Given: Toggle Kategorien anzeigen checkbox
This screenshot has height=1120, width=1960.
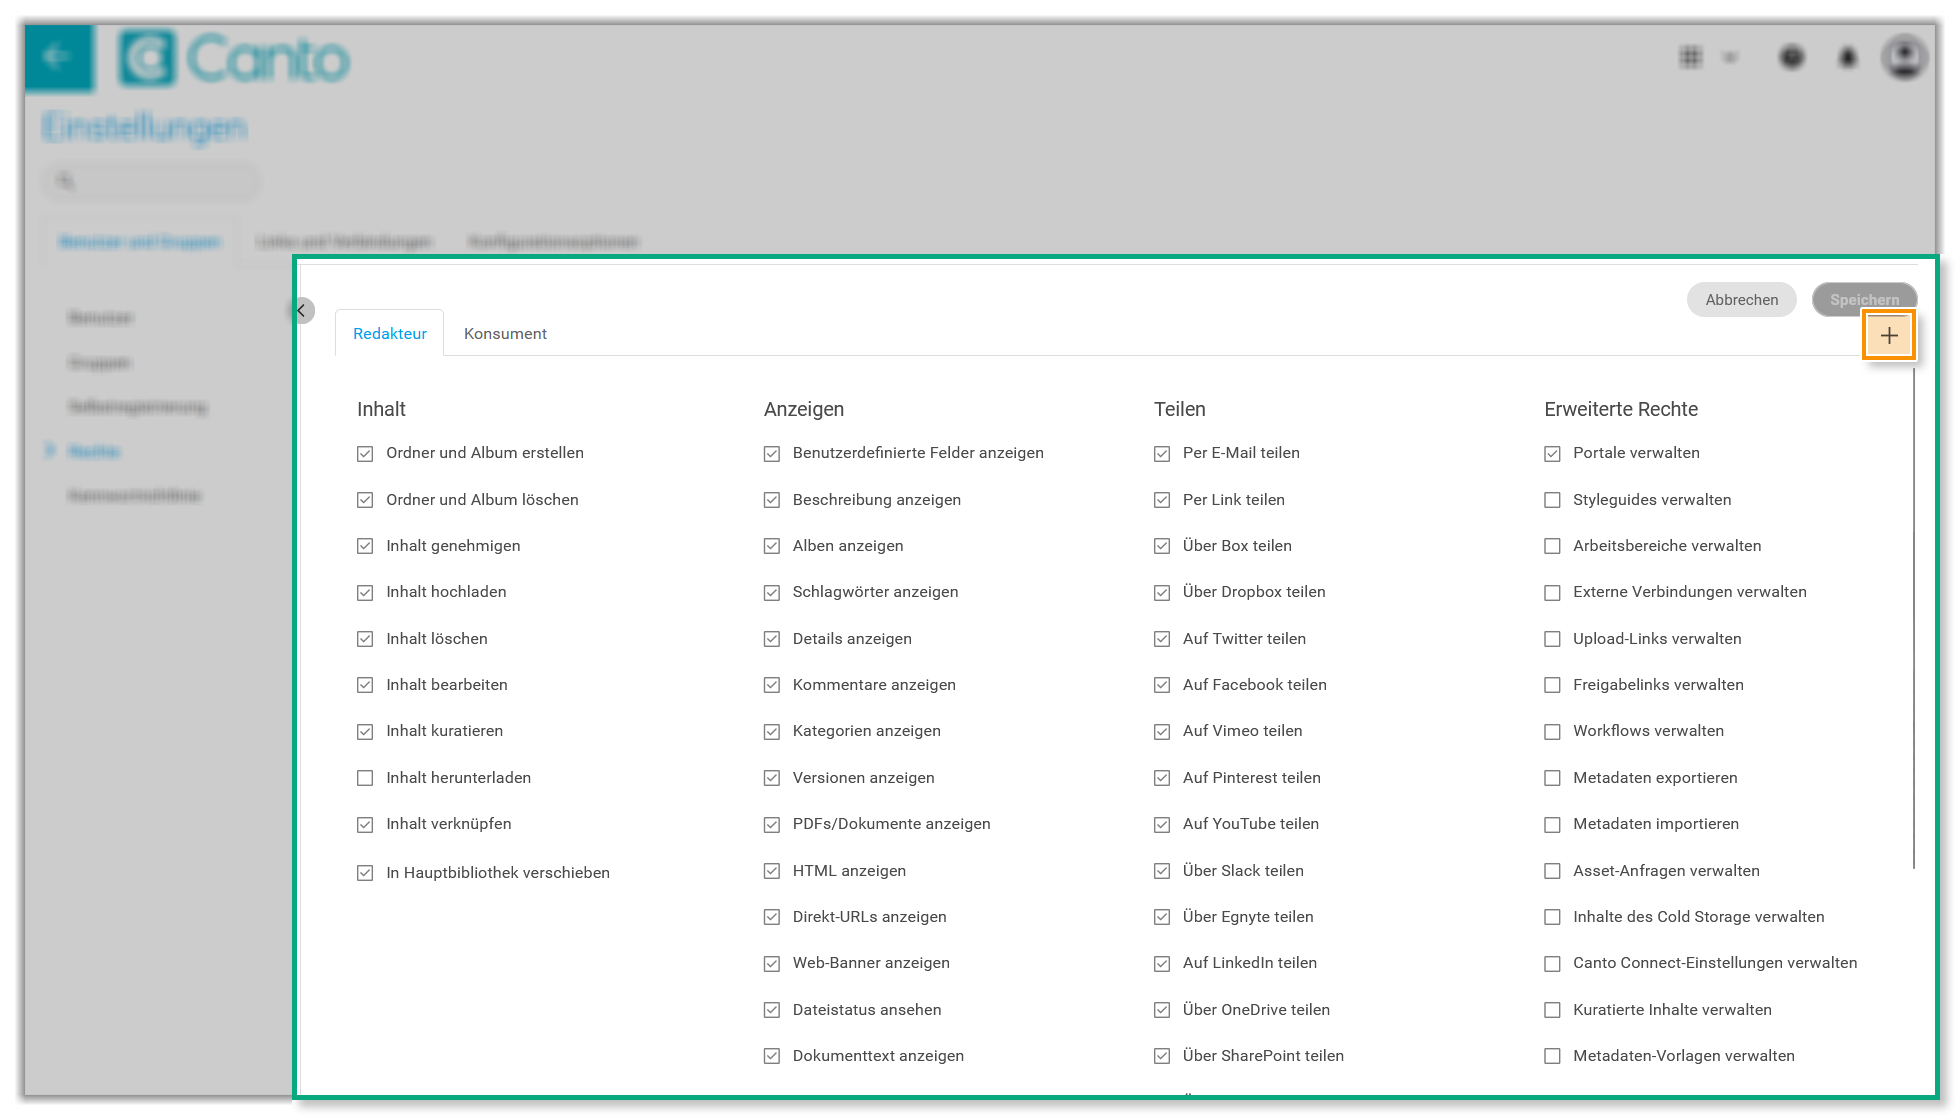Looking at the screenshot, I should coord(772,731).
